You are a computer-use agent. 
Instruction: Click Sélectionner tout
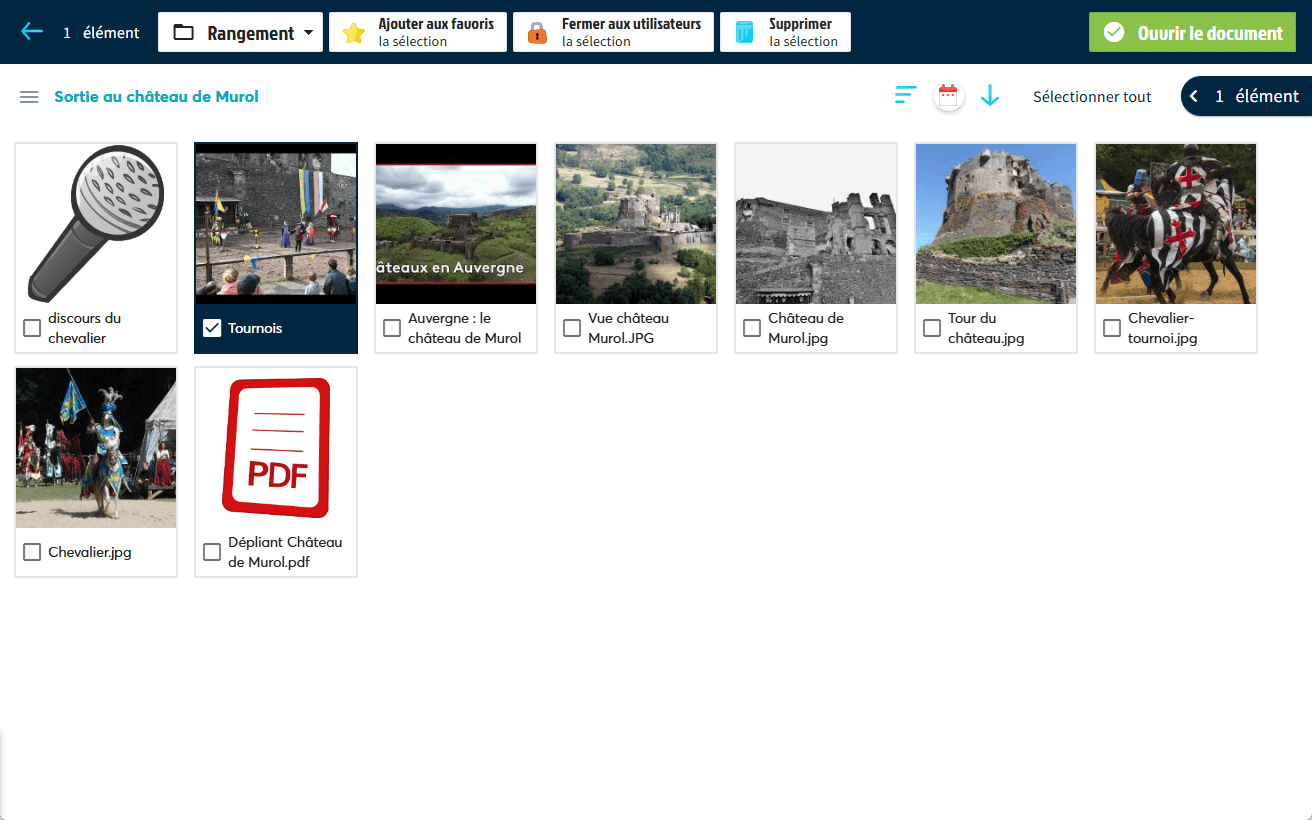click(1092, 97)
